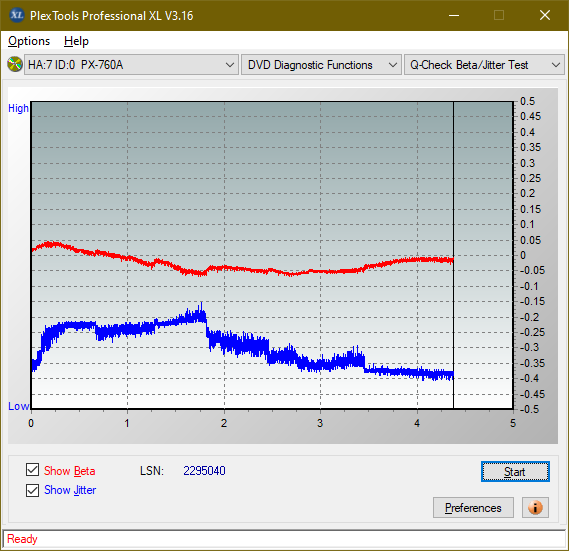Image resolution: width=569 pixels, height=551 pixels.
Task: Open the Preferences dialog
Action: [x=473, y=507]
